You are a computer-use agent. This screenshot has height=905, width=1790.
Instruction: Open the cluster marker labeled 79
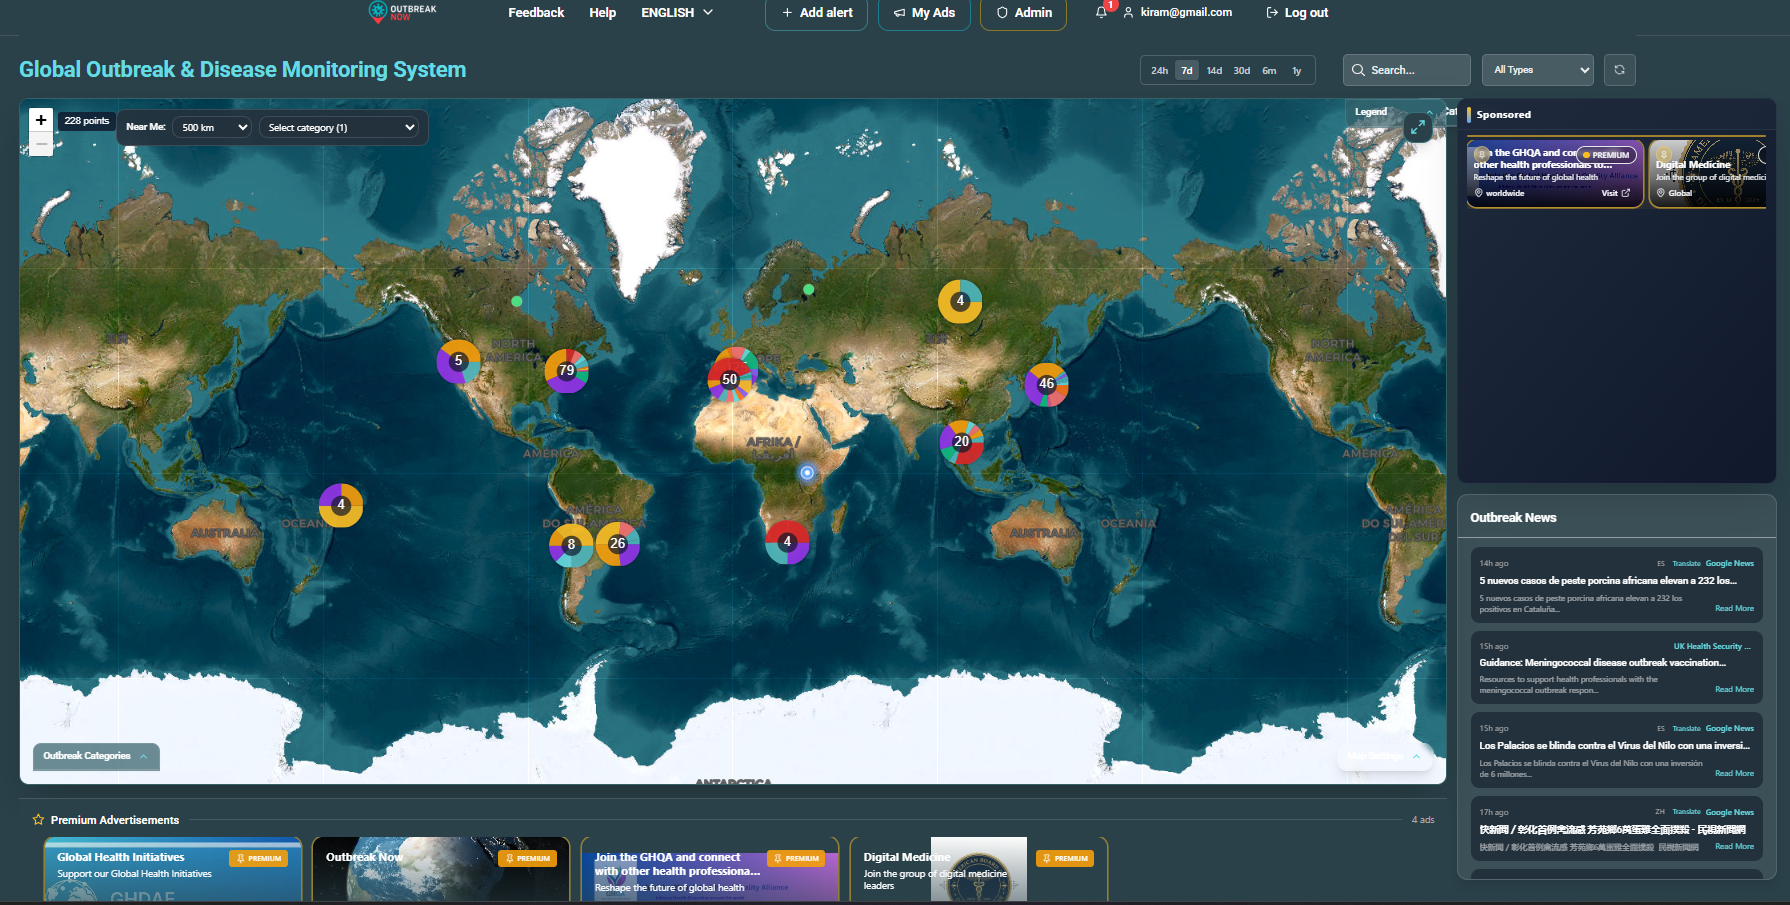point(566,370)
